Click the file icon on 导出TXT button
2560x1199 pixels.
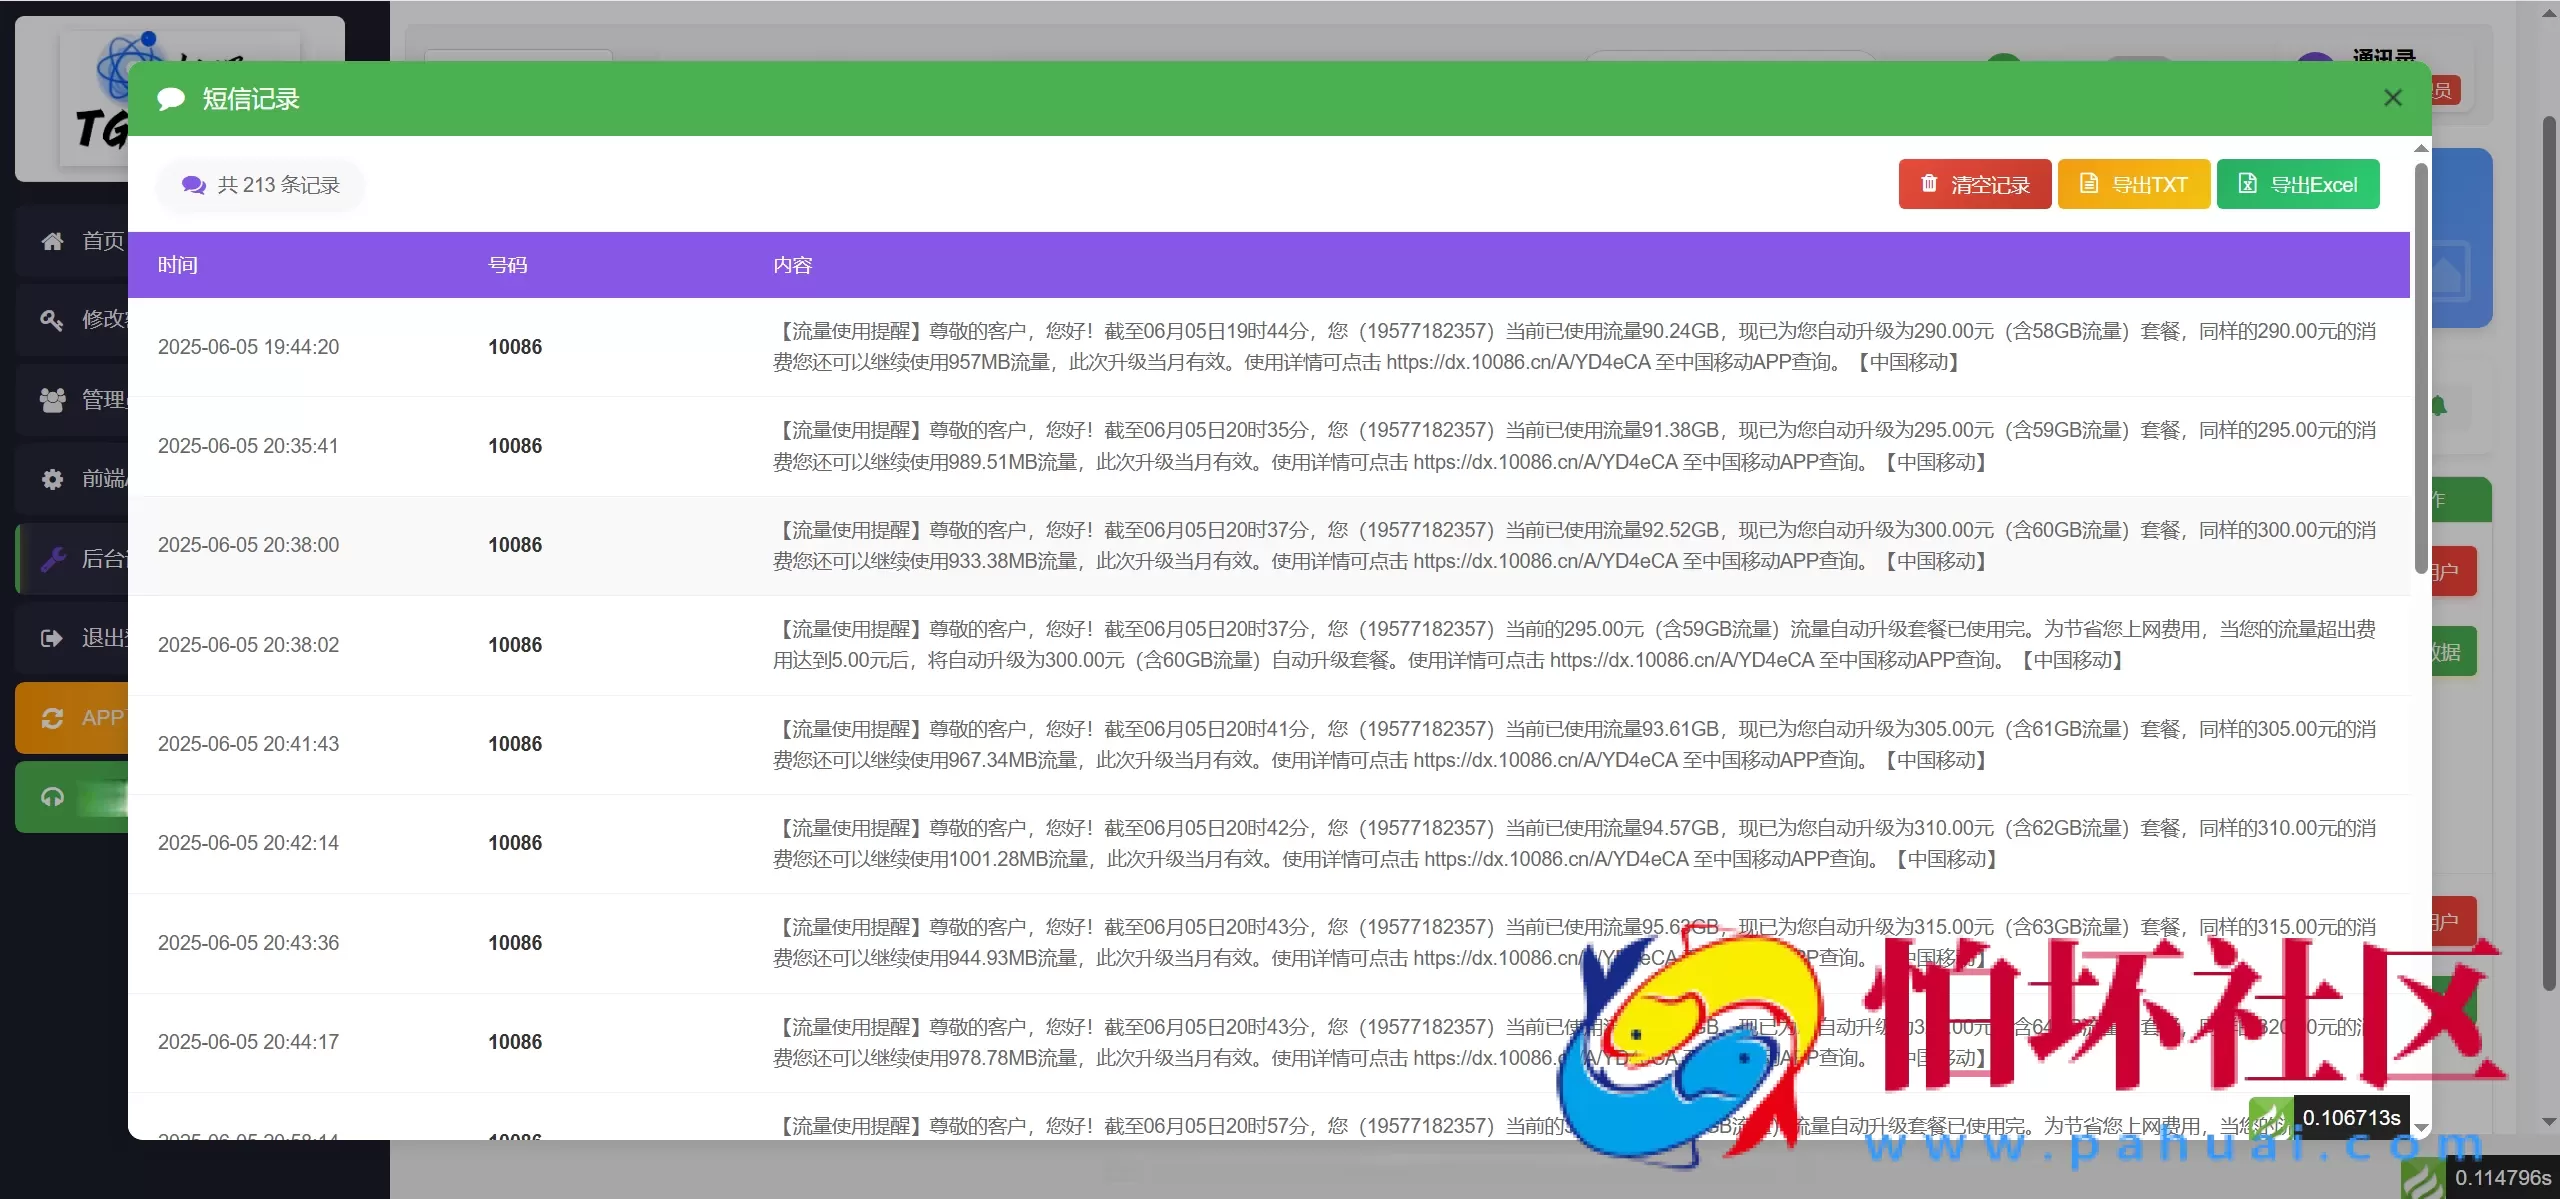pos(2088,184)
